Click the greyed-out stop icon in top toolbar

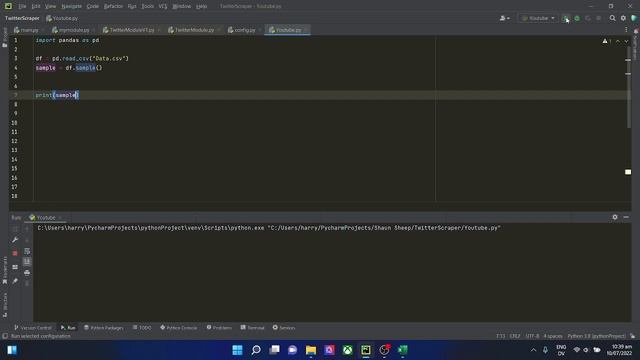599,18
